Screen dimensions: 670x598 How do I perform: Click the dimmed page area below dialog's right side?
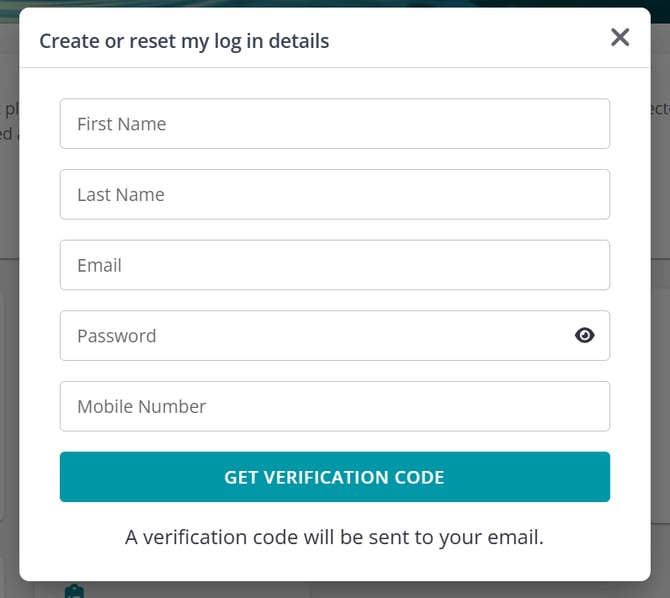coord(500,590)
